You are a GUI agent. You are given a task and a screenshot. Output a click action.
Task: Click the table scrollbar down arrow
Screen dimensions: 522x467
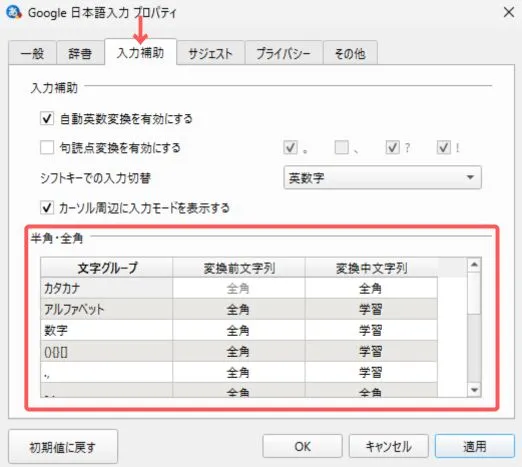click(x=474, y=390)
